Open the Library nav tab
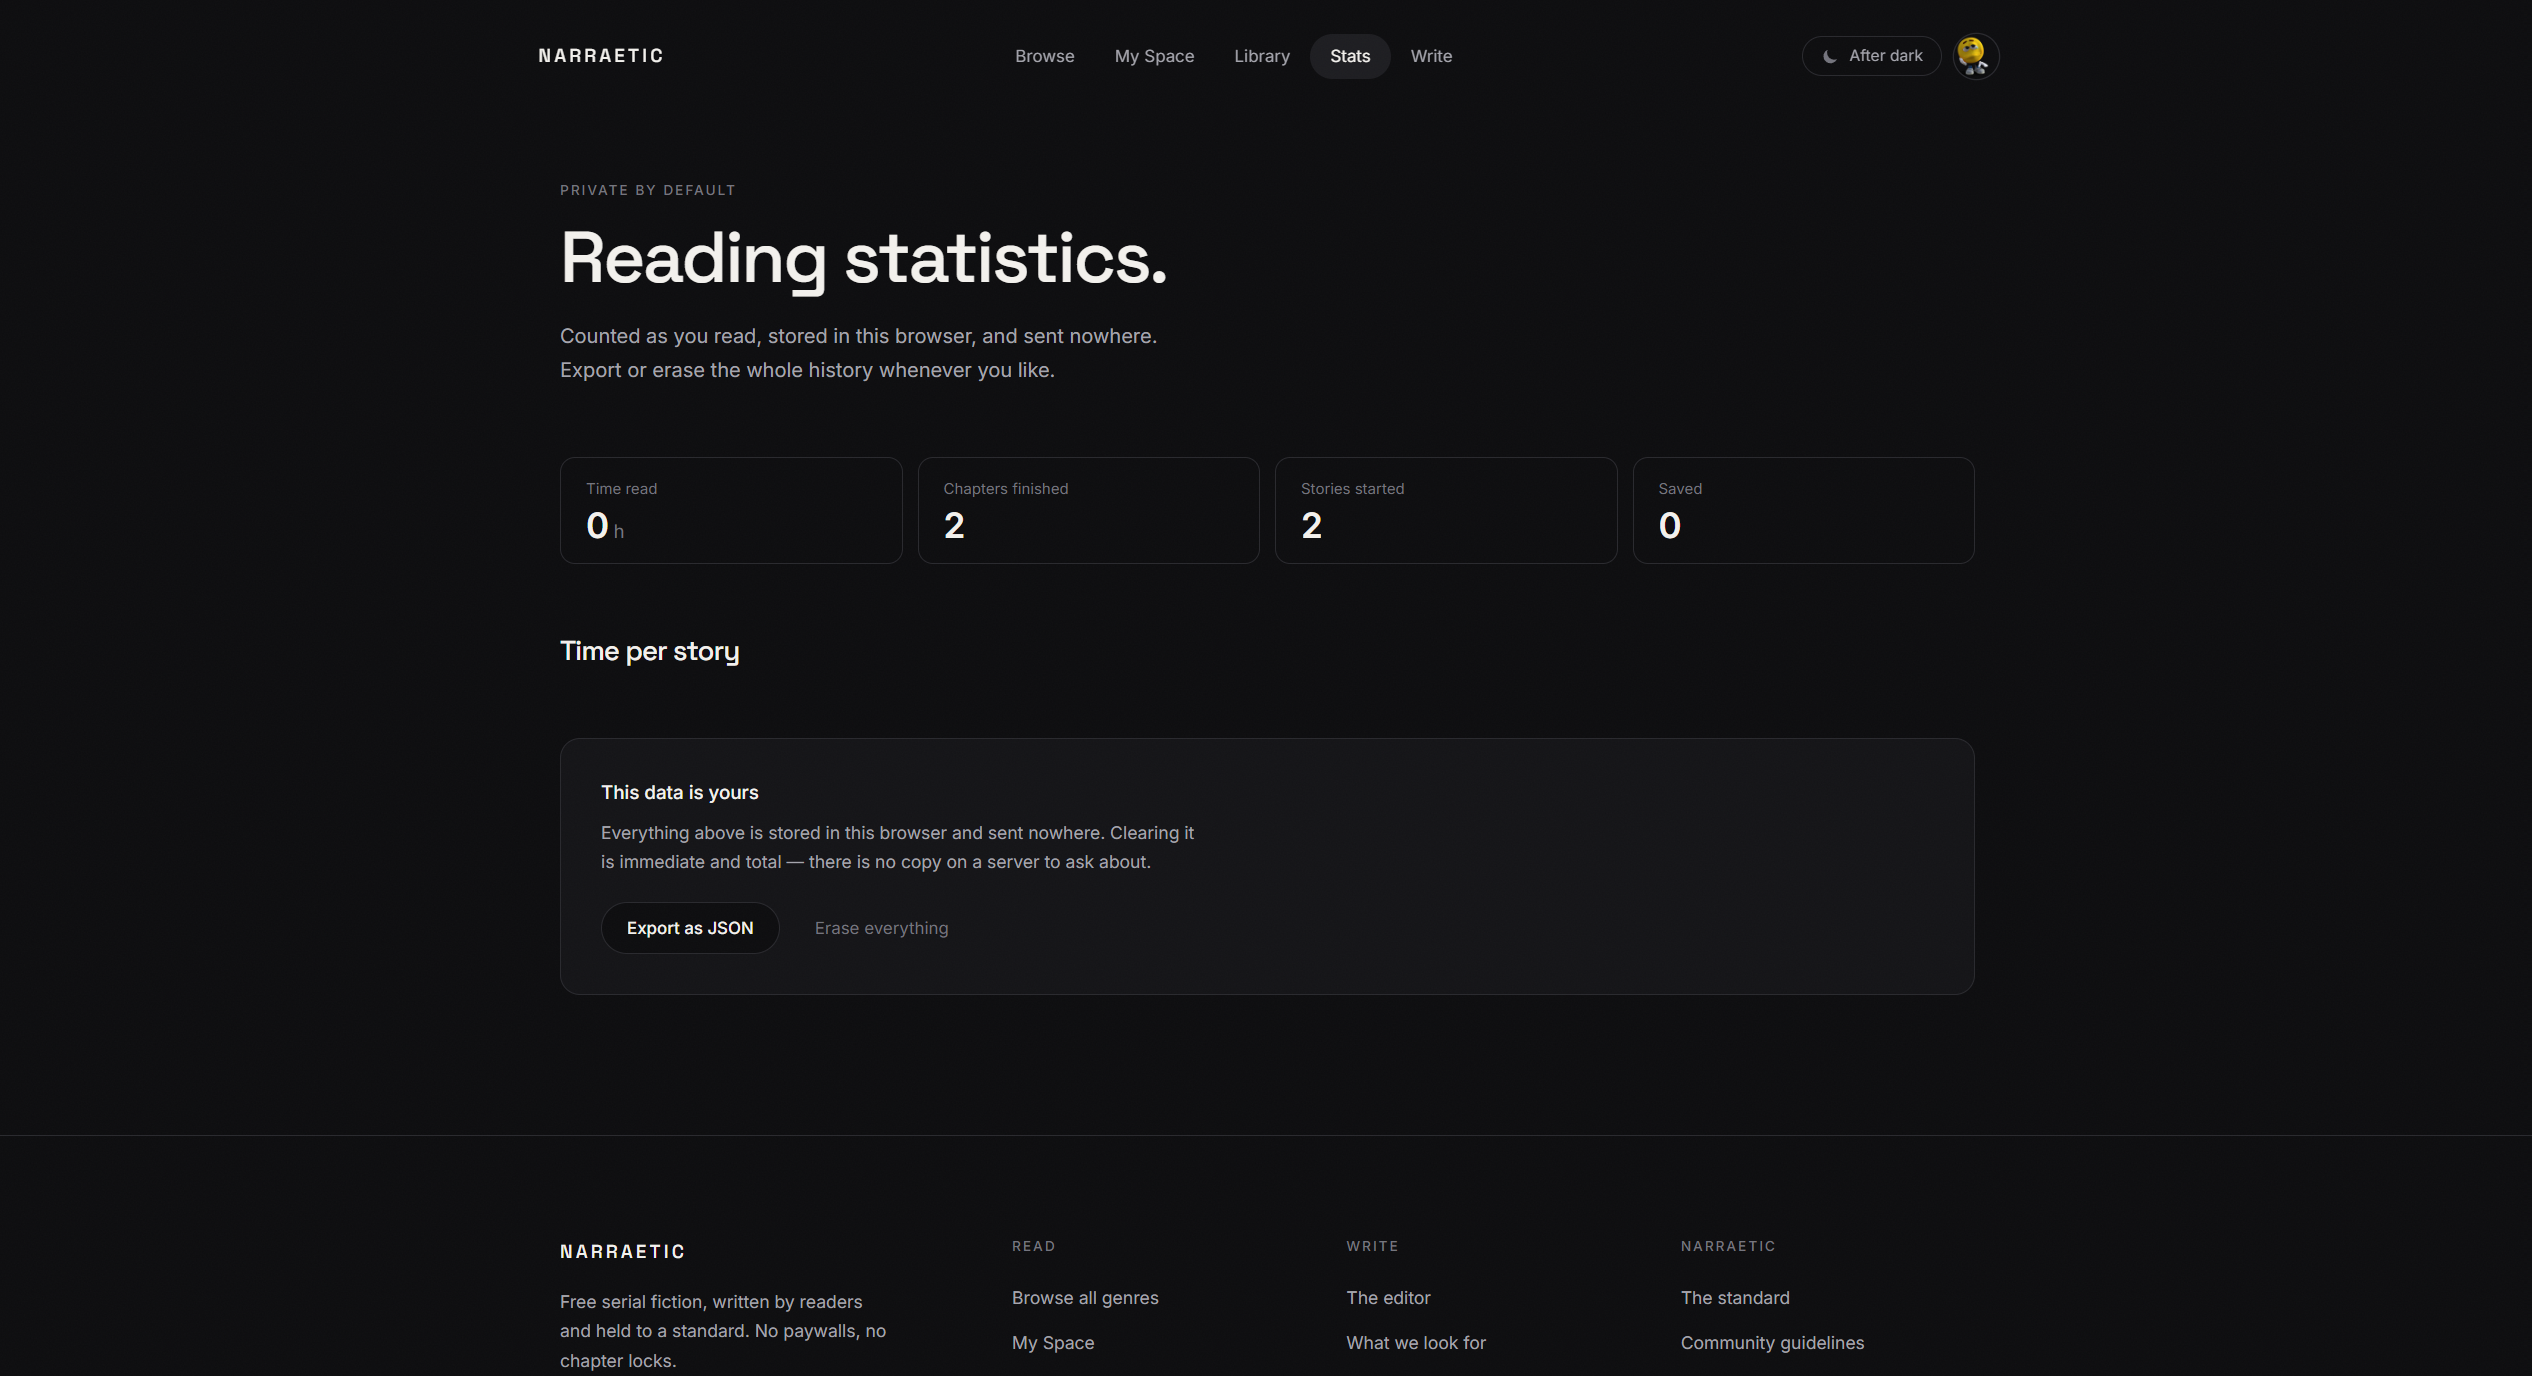2532x1376 pixels. [1261, 56]
